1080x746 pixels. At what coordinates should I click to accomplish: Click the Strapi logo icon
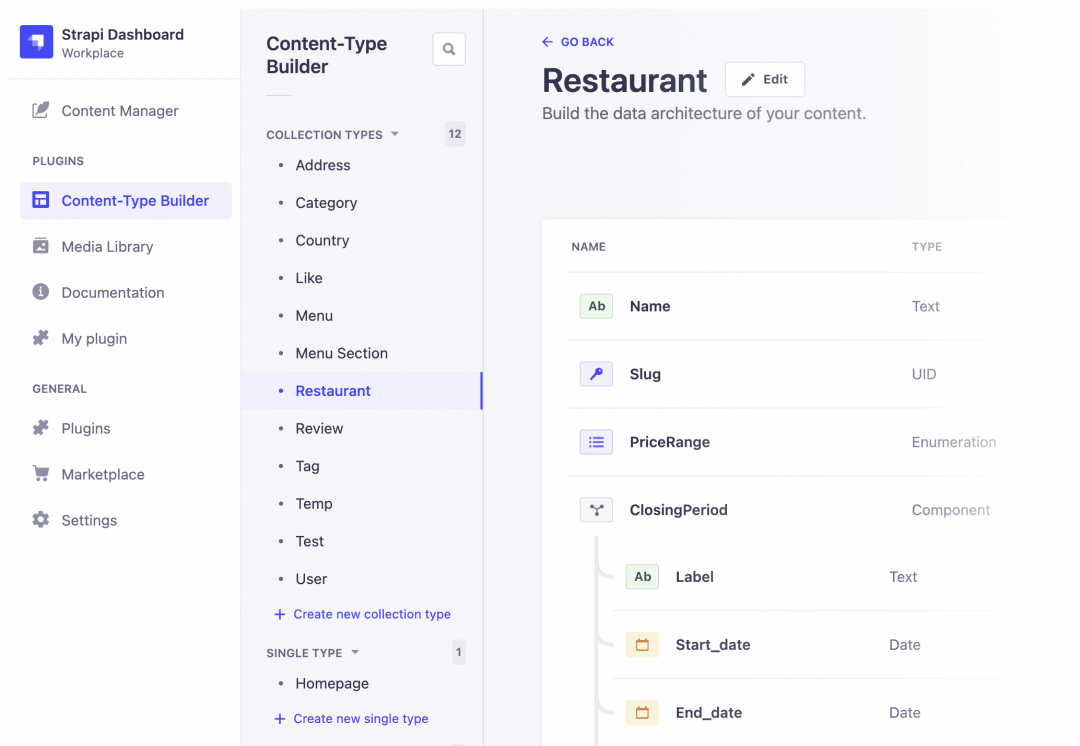(37, 42)
